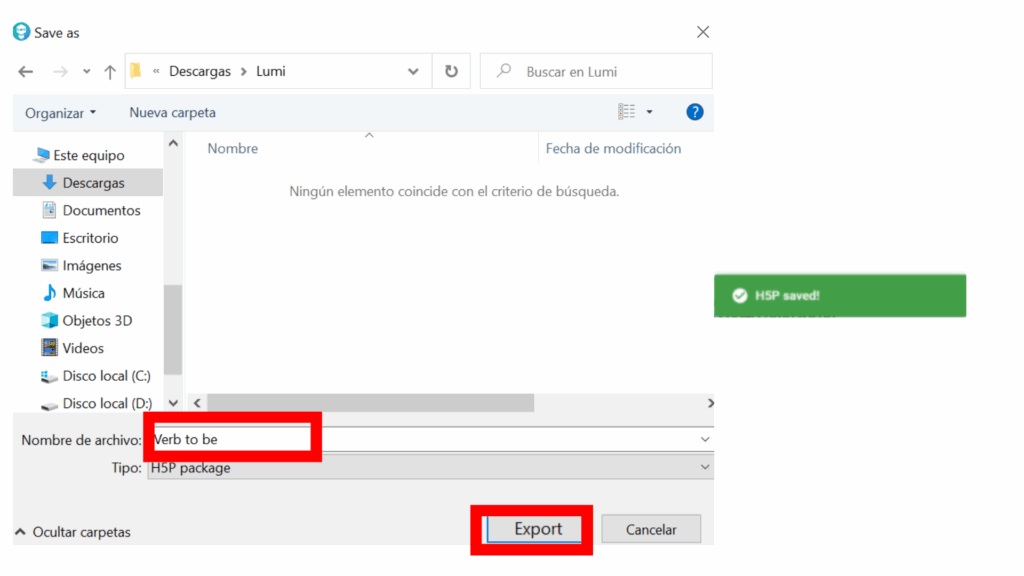Viewport: 1024px width, 576px height.
Task: Click the up one level arrow
Action: coord(110,72)
